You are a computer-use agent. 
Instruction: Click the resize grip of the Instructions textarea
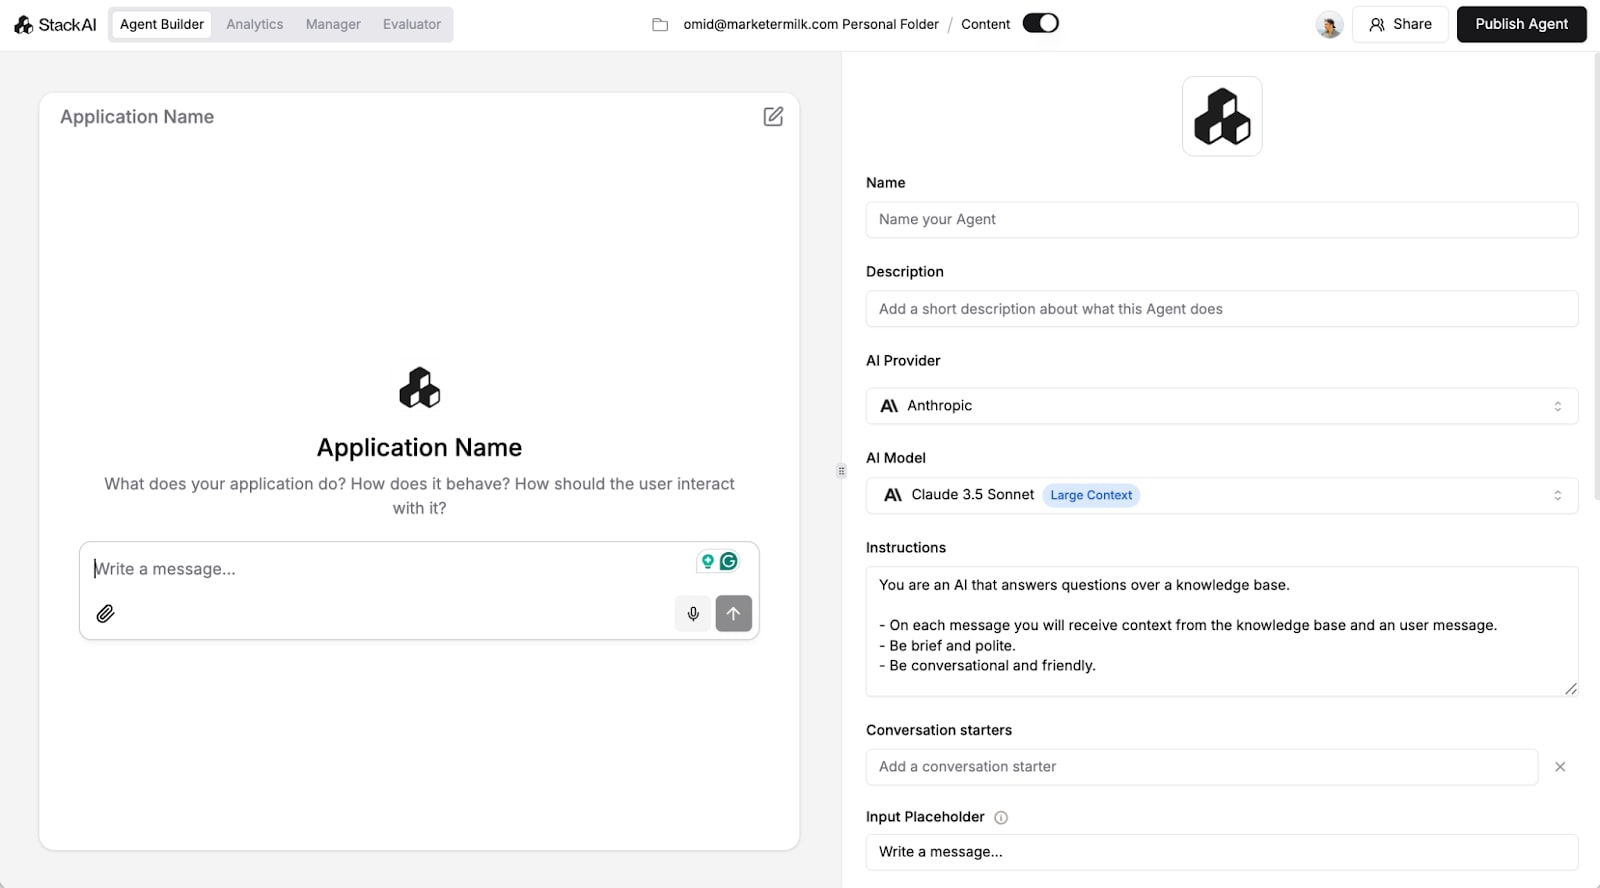[1570, 688]
